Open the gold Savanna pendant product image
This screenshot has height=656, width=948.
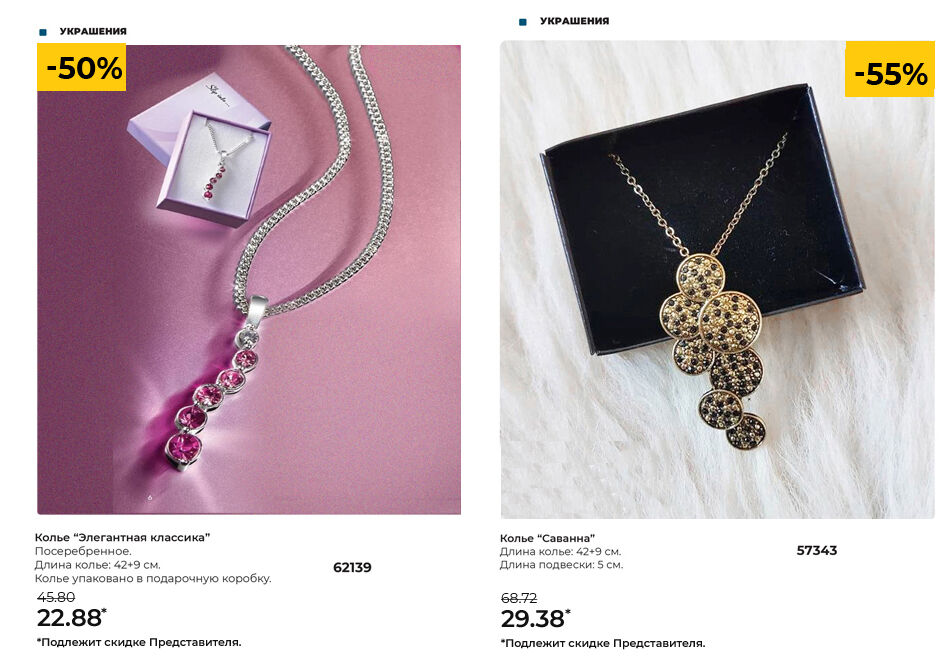click(x=717, y=279)
